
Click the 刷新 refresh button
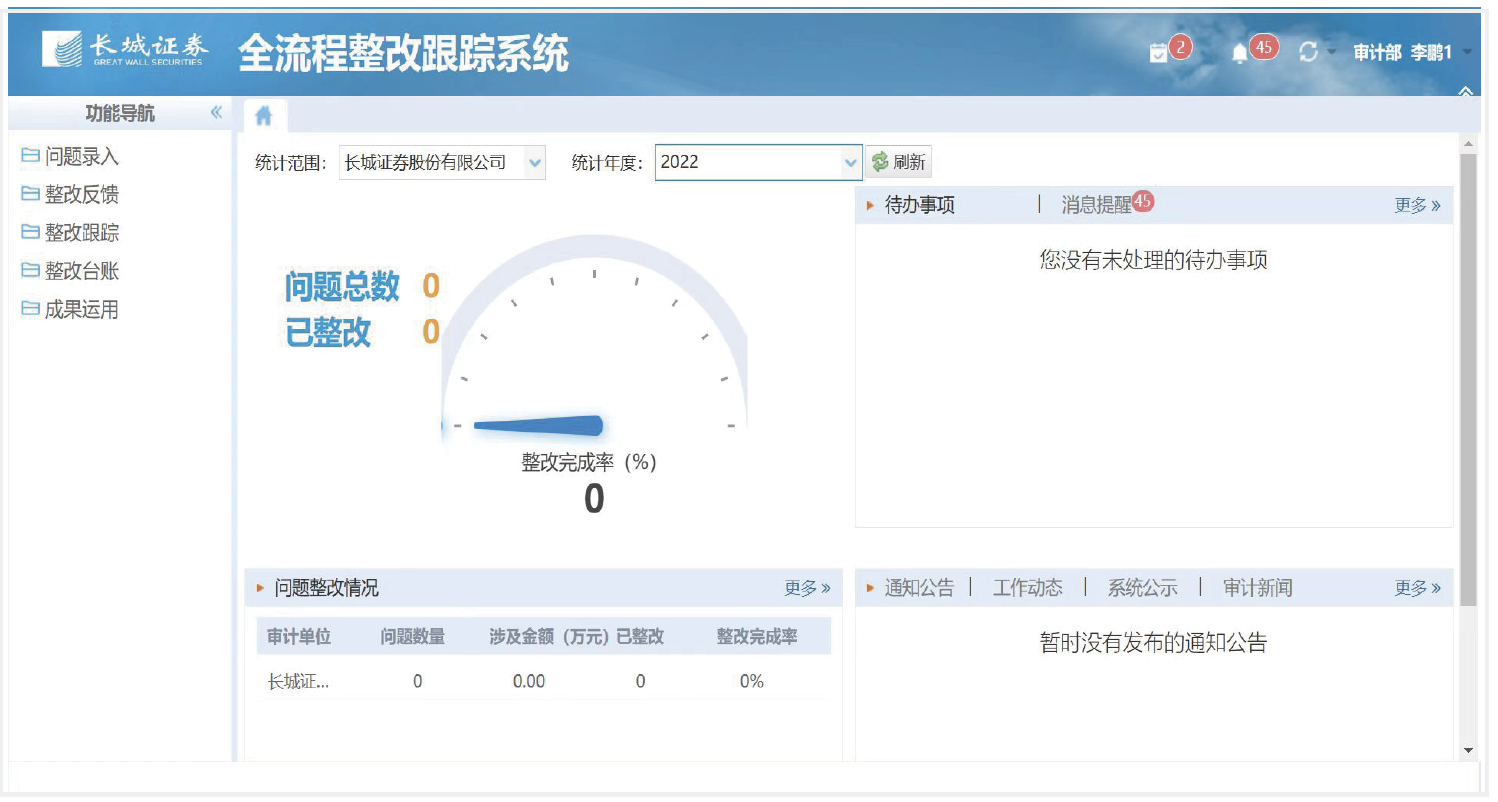point(898,162)
